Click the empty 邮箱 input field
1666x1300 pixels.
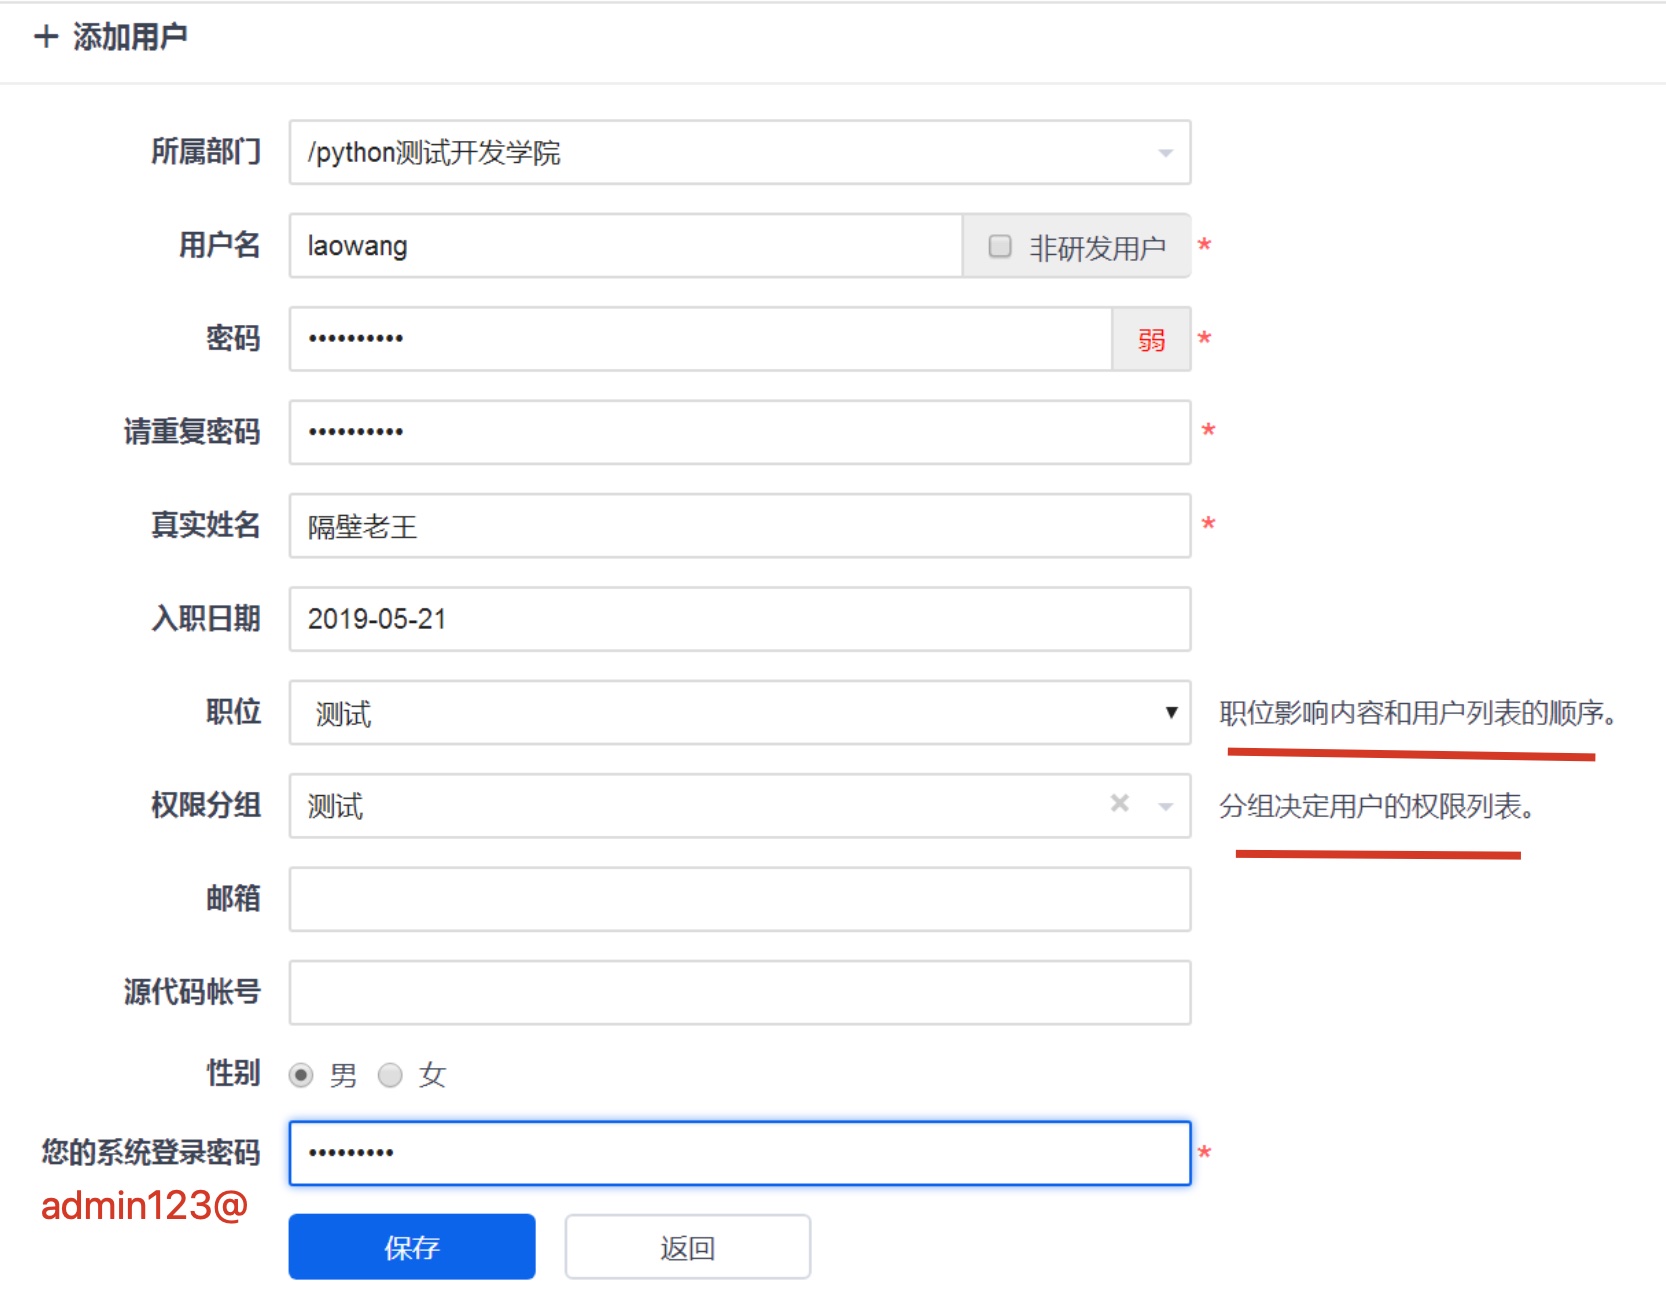tap(739, 899)
